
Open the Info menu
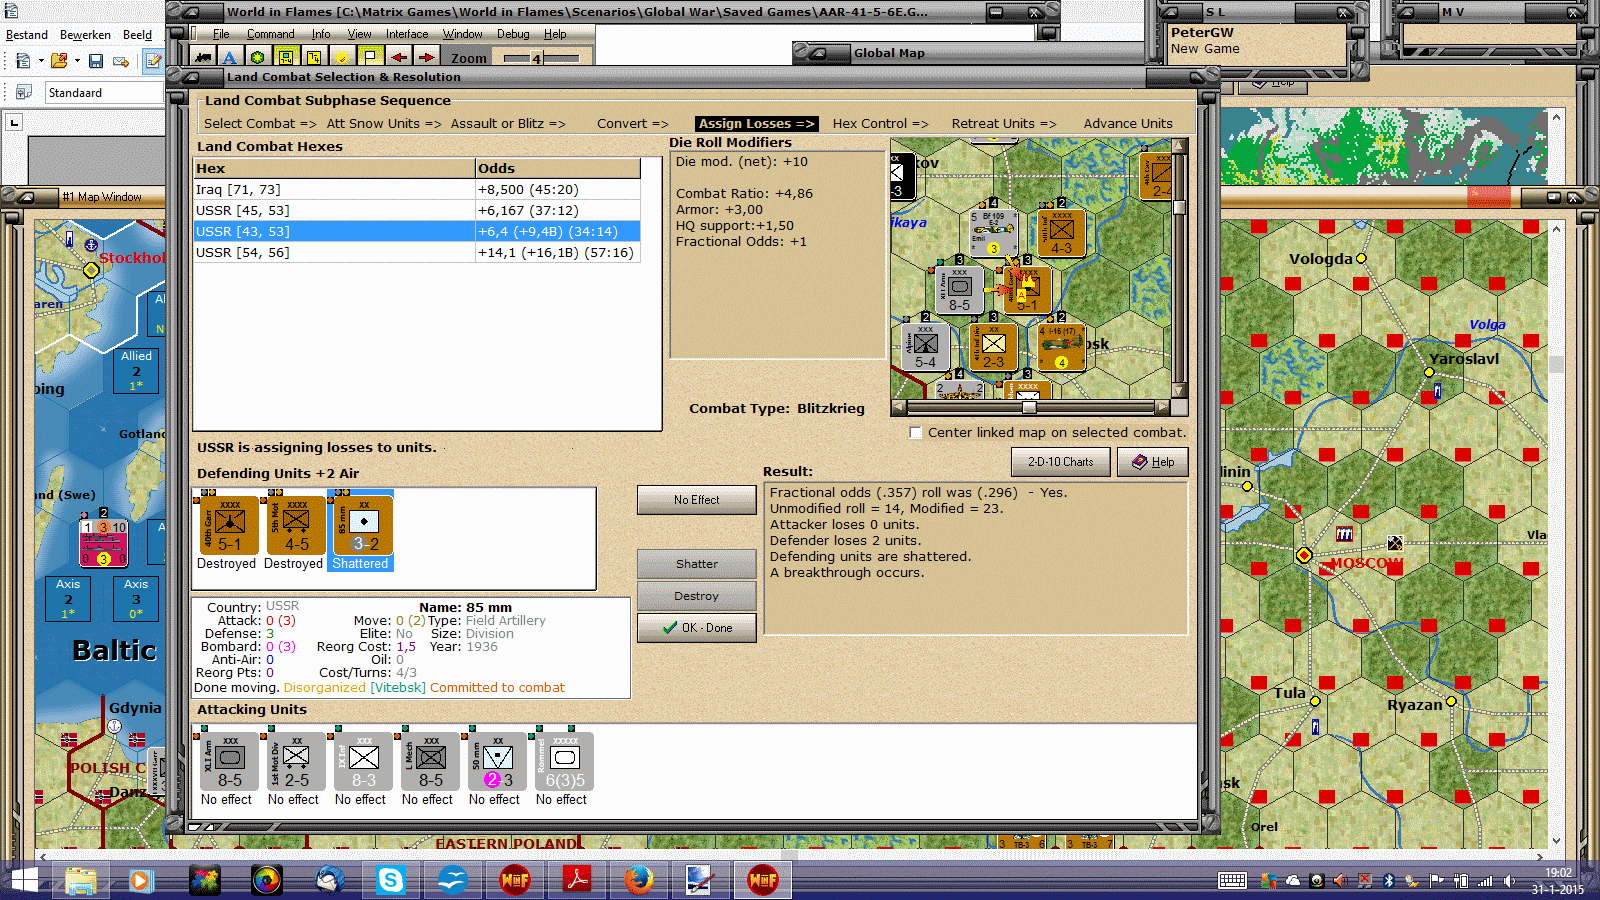[x=320, y=34]
